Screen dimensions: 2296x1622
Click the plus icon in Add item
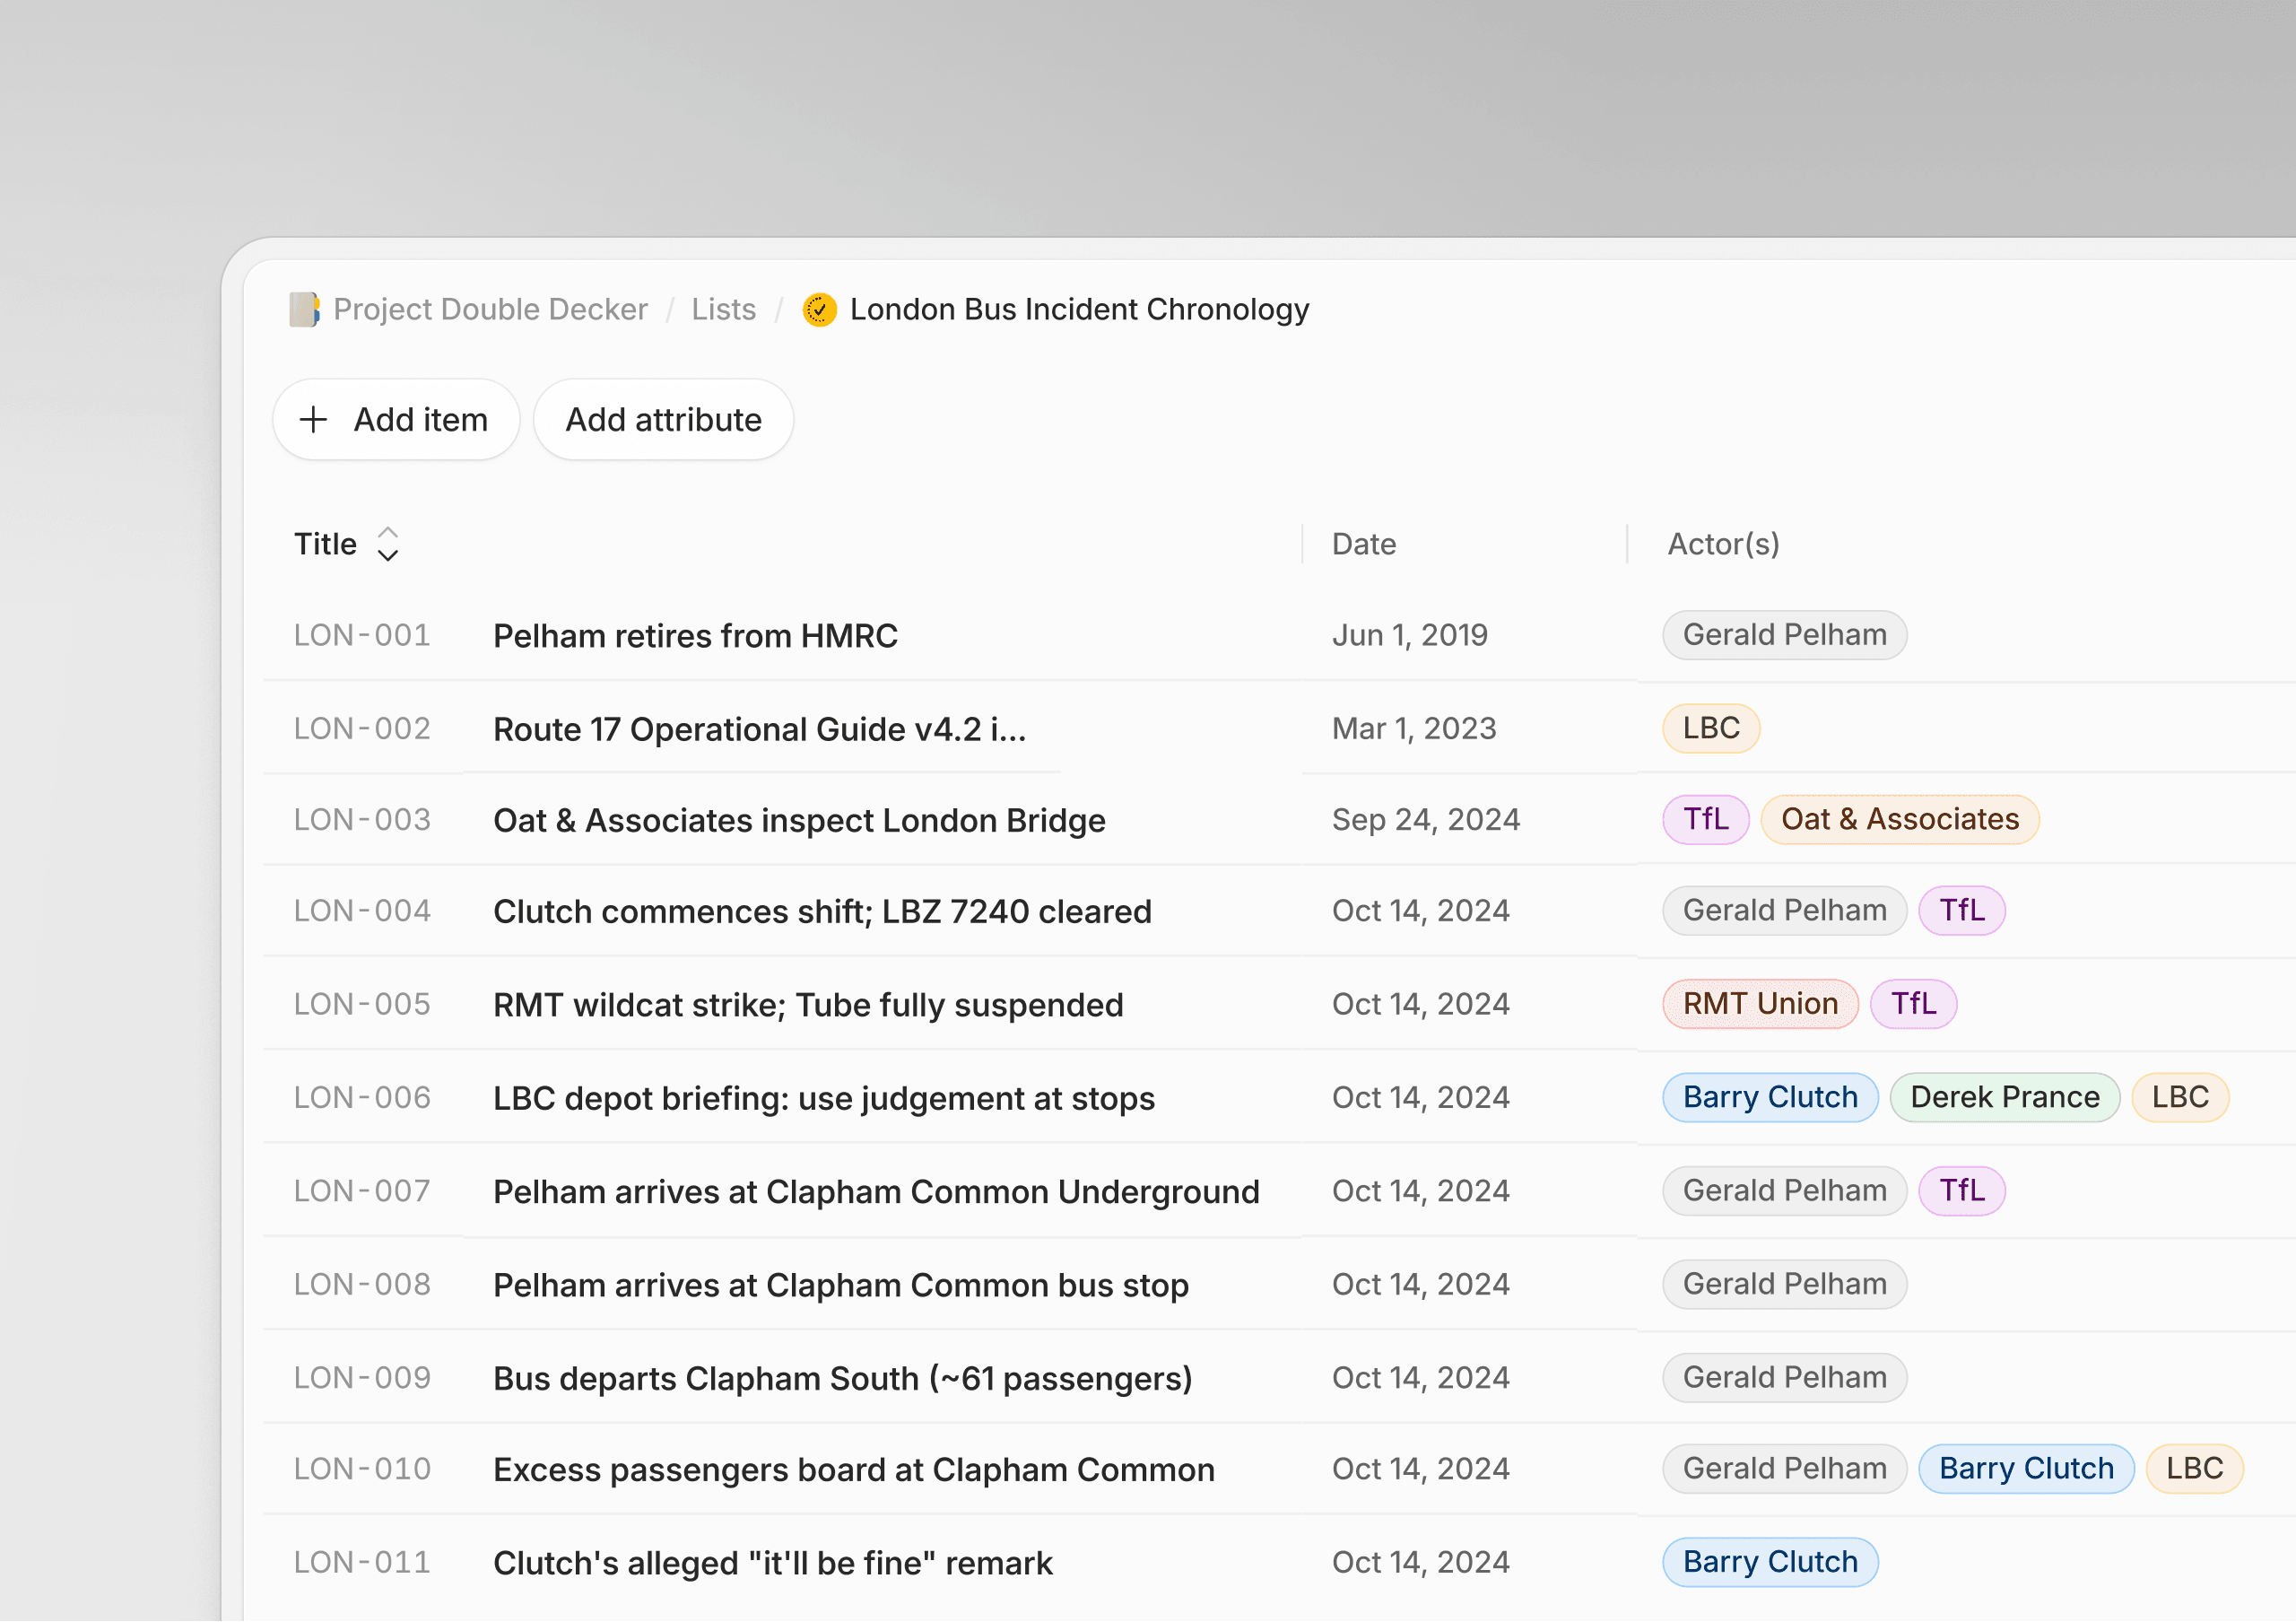pyautogui.click(x=313, y=420)
